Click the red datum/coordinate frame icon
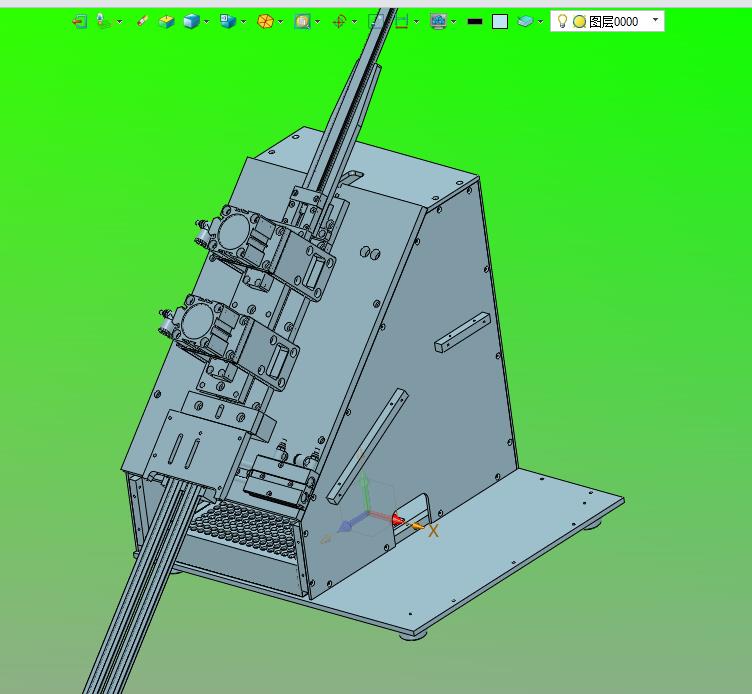752x694 pixels. coord(339,22)
